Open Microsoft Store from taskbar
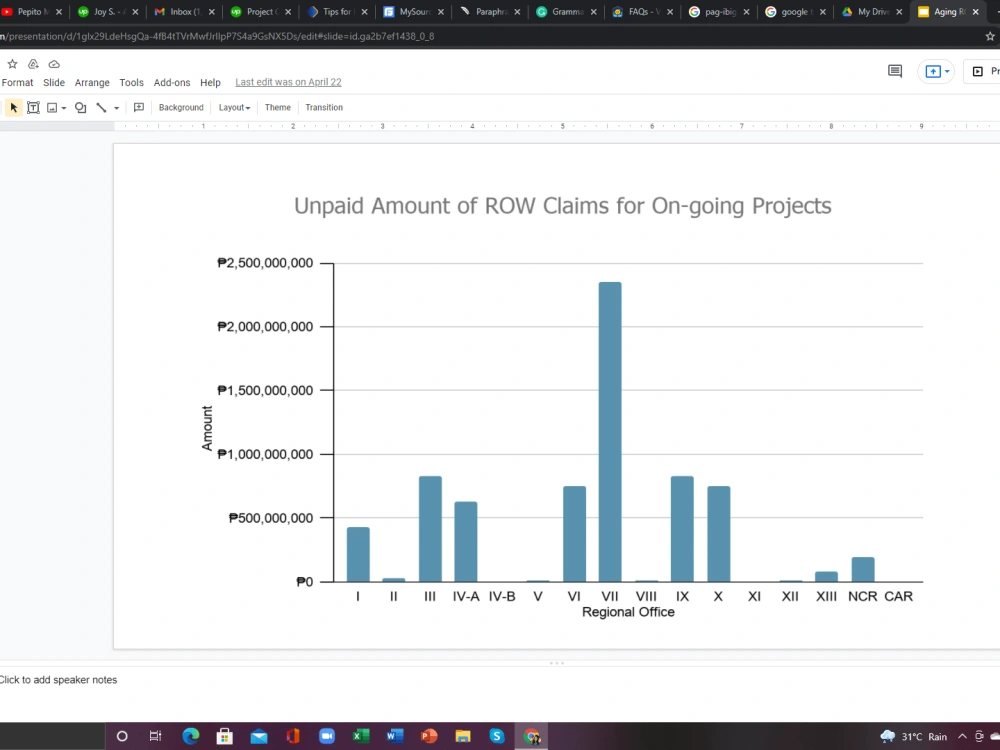This screenshot has height=750, width=1000. [224, 737]
